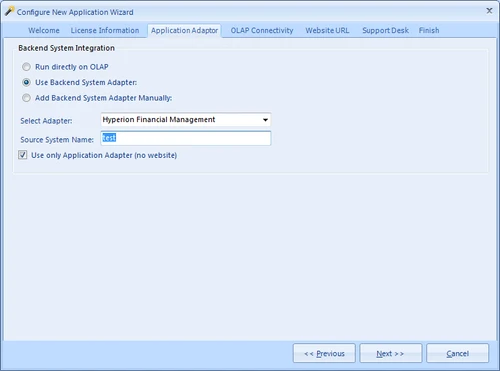Open the License Information tab
Image resolution: width=500 pixels, height=371 pixels.
105,30
